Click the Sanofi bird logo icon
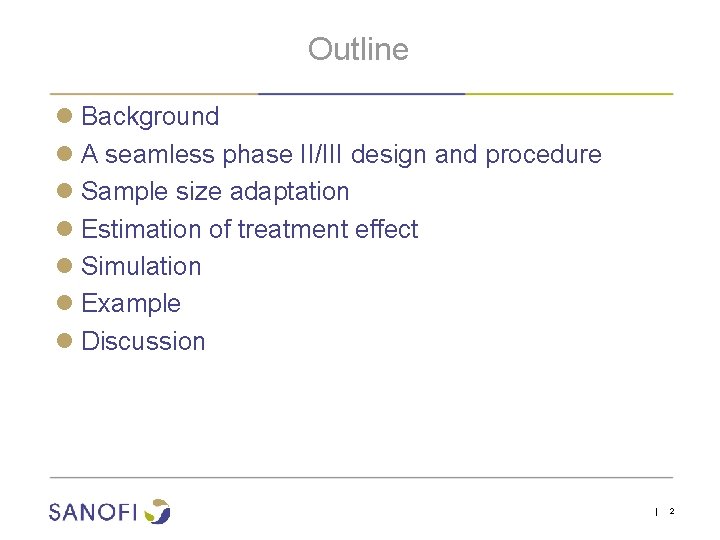This screenshot has width=720, height=540. tap(157, 511)
